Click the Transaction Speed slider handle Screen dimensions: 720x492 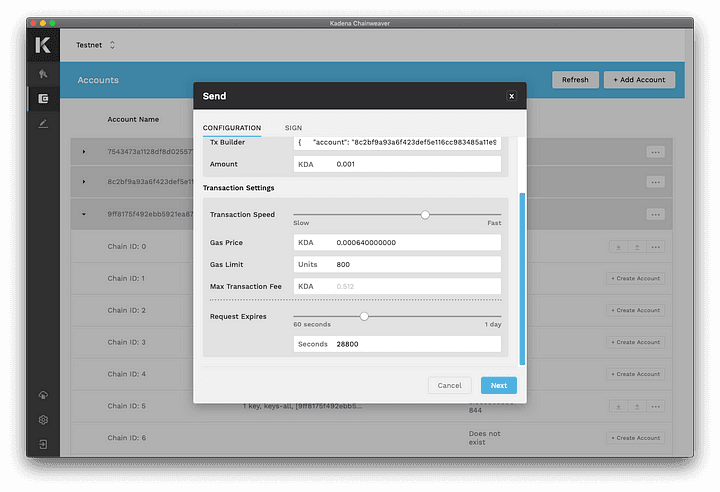pyautogui.click(x=425, y=215)
